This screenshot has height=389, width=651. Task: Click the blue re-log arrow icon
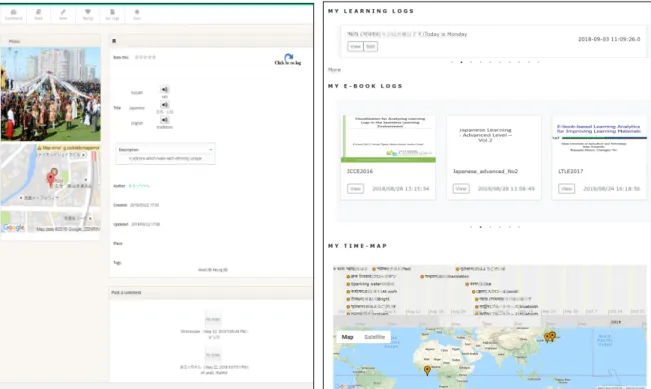tap(289, 57)
